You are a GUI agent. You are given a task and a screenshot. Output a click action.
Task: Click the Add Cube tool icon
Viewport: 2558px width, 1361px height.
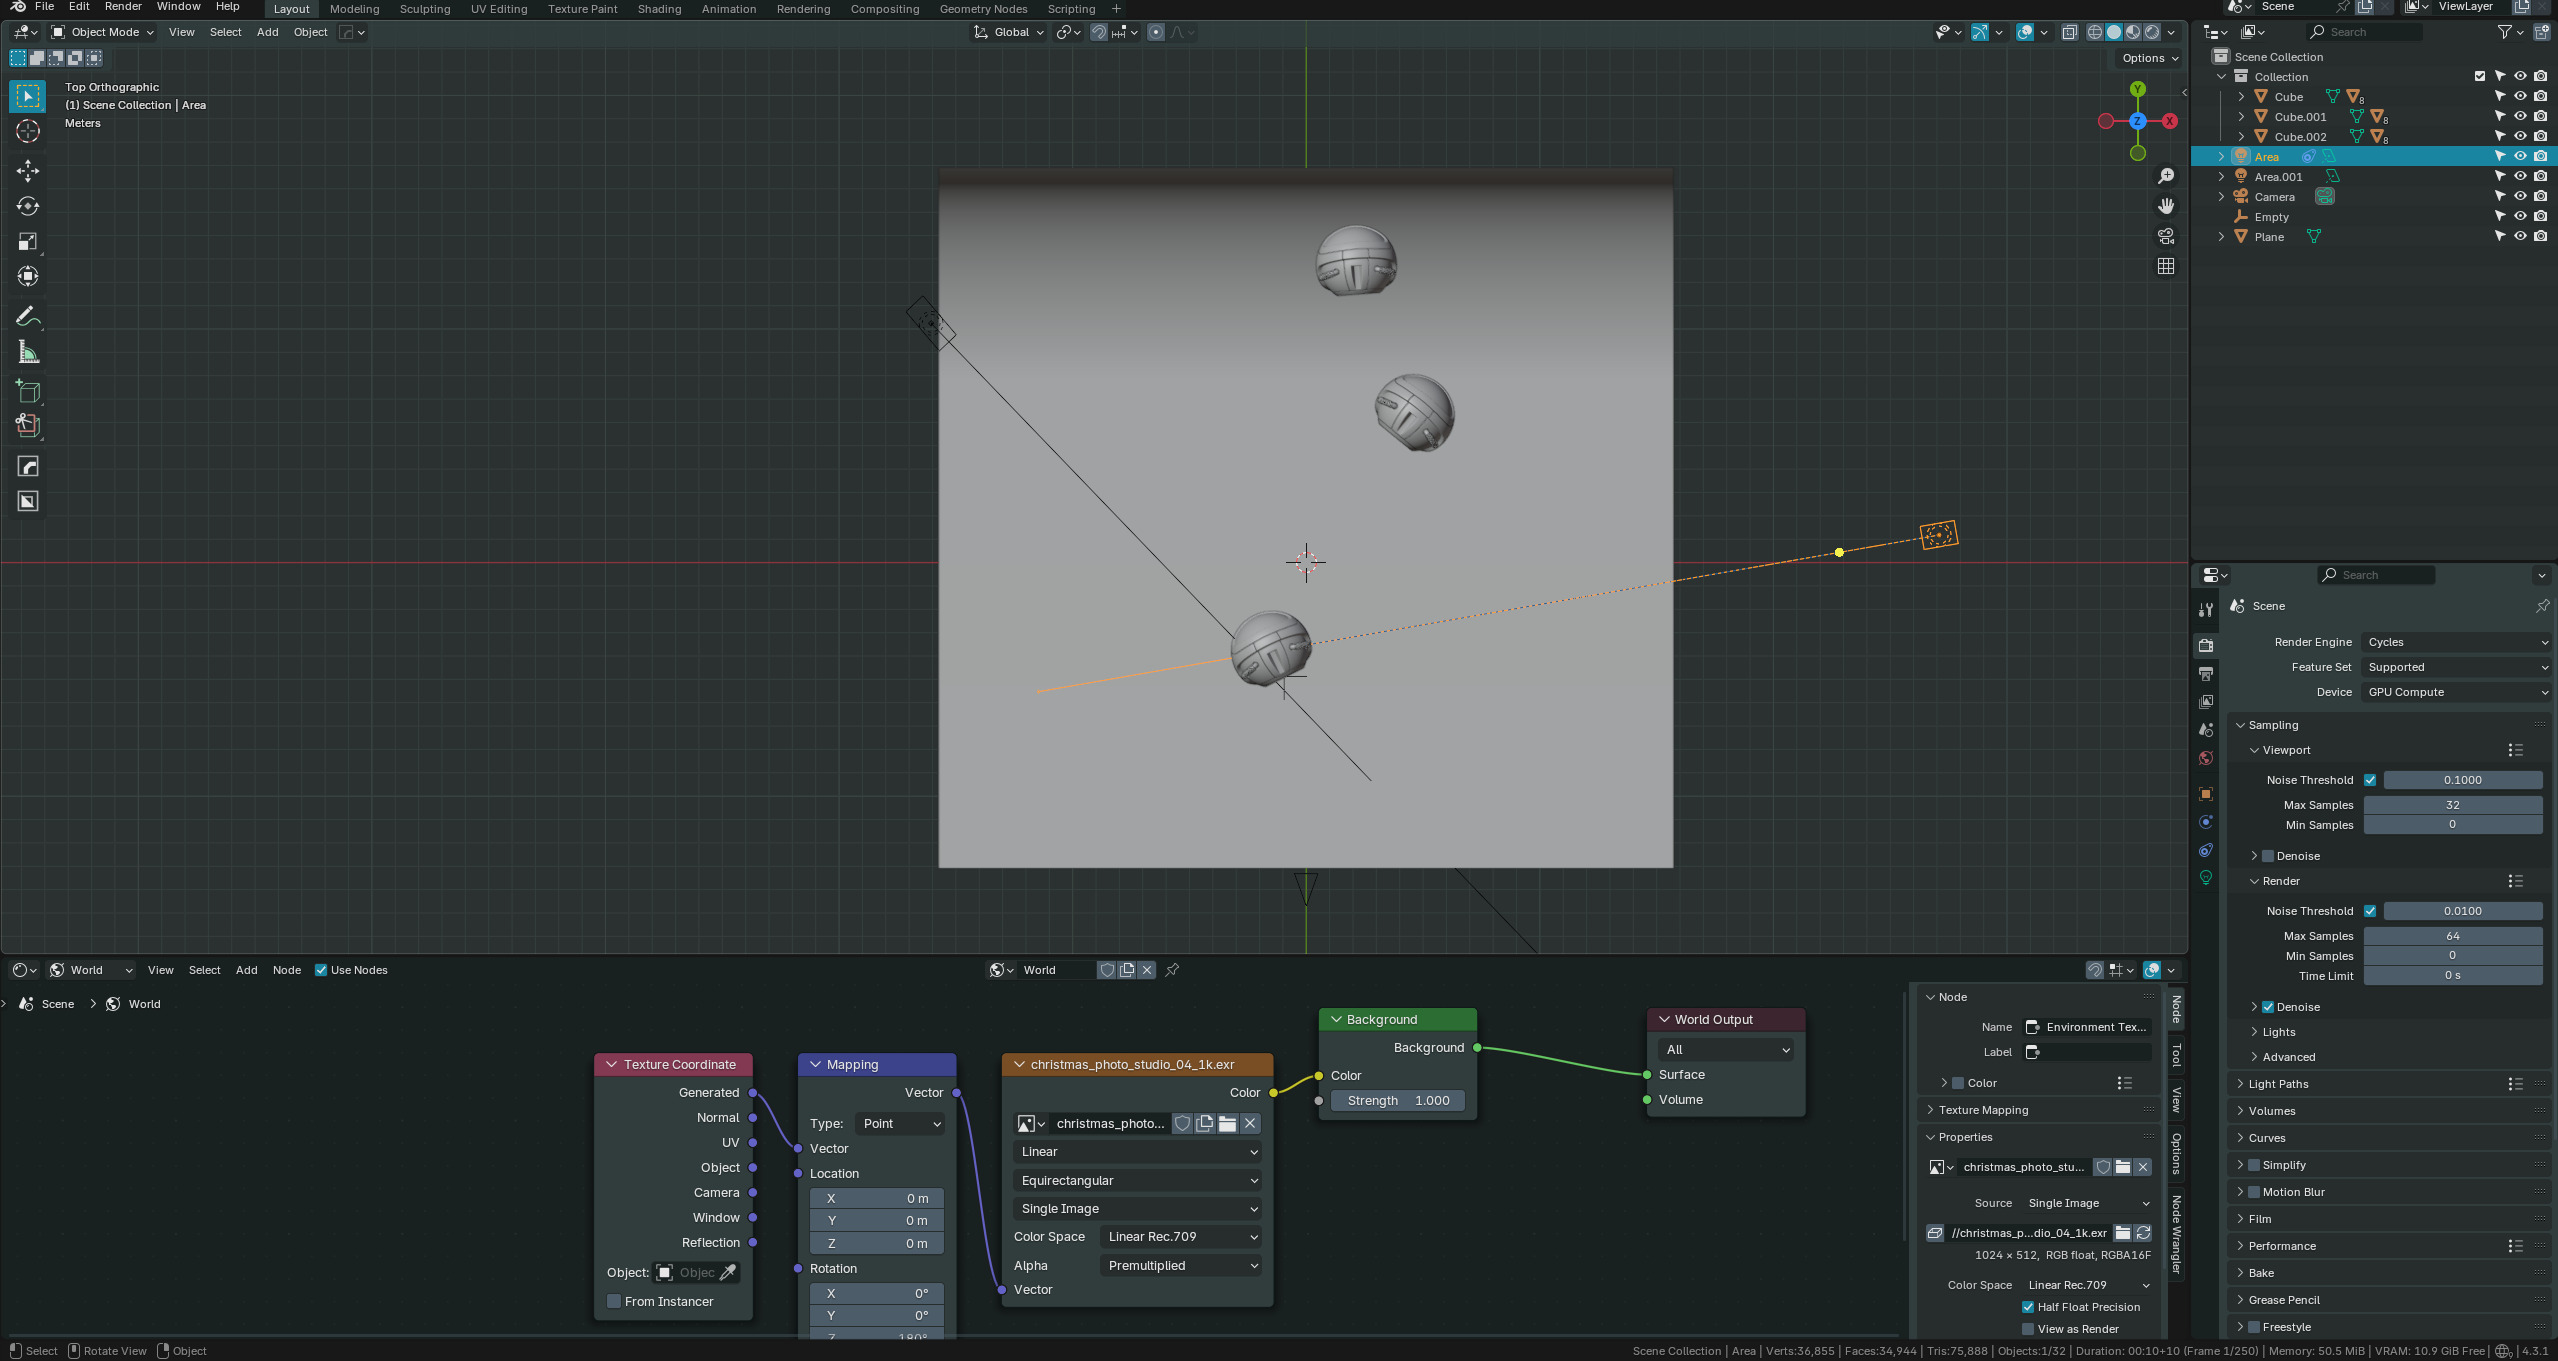pyautogui.click(x=28, y=391)
